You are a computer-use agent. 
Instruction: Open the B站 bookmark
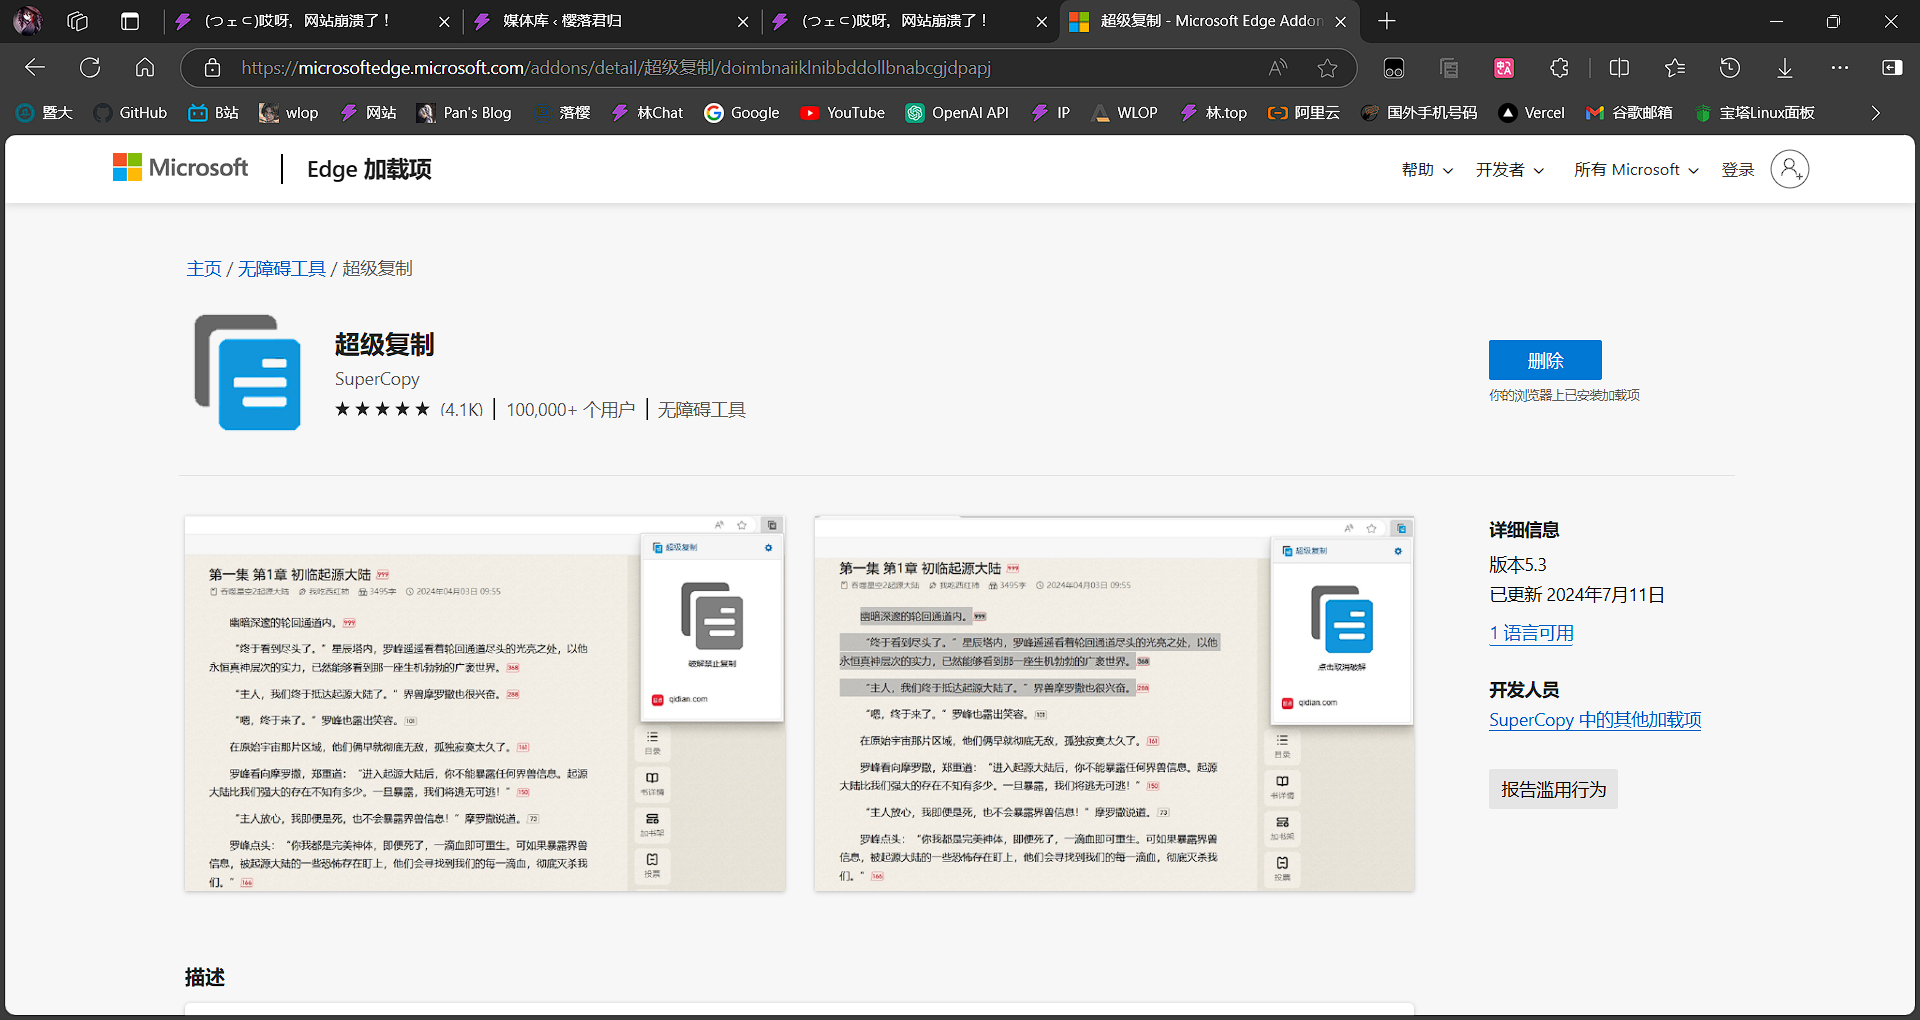click(214, 113)
